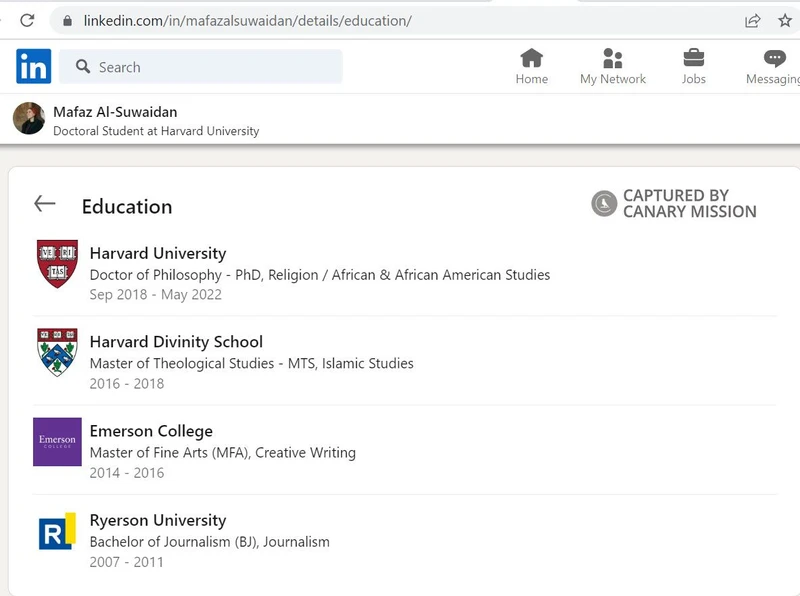
Task: Click the share page icon in address bar
Action: (x=753, y=21)
